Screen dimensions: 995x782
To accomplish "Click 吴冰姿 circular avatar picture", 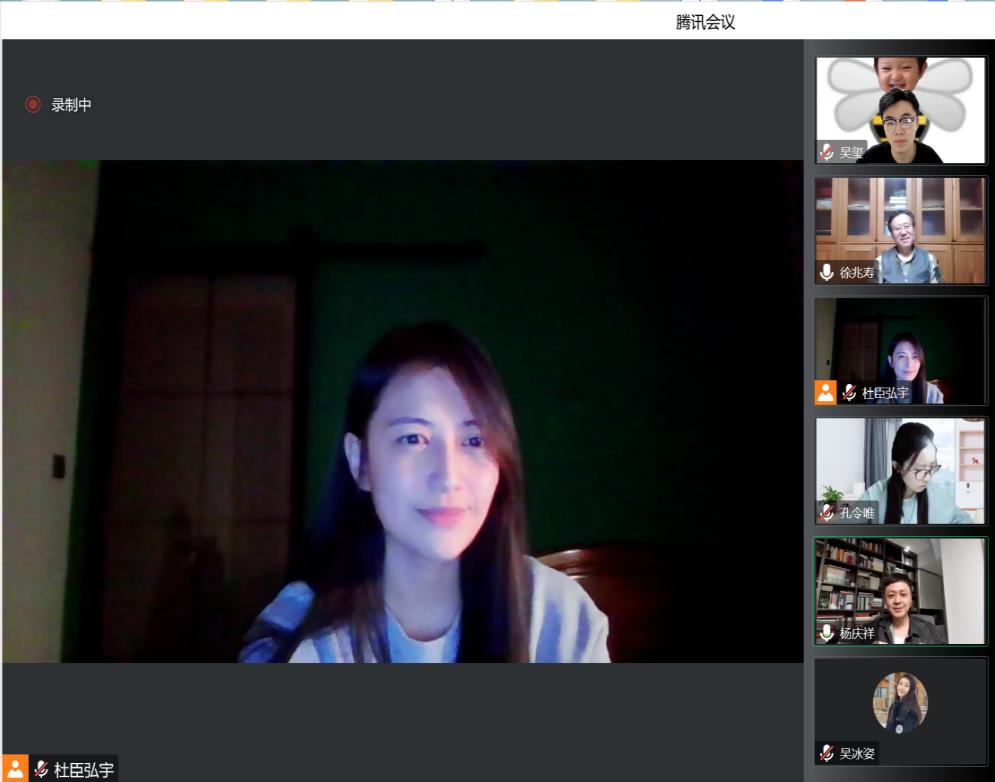I will (x=900, y=702).
